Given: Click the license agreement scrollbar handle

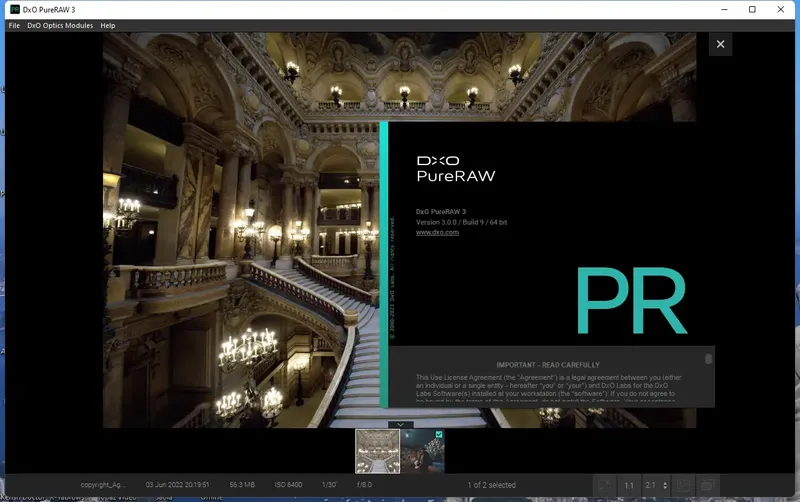Looking at the screenshot, I should (x=708, y=359).
